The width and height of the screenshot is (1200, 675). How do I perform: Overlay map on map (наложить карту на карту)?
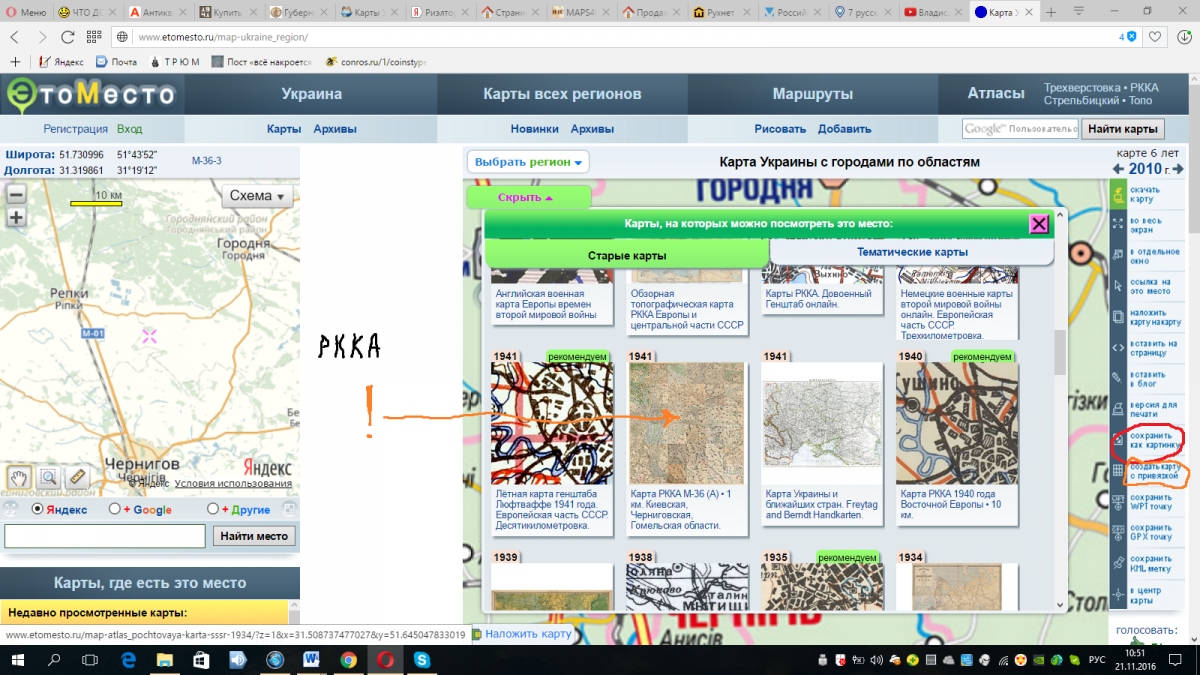click(1118, 315)
